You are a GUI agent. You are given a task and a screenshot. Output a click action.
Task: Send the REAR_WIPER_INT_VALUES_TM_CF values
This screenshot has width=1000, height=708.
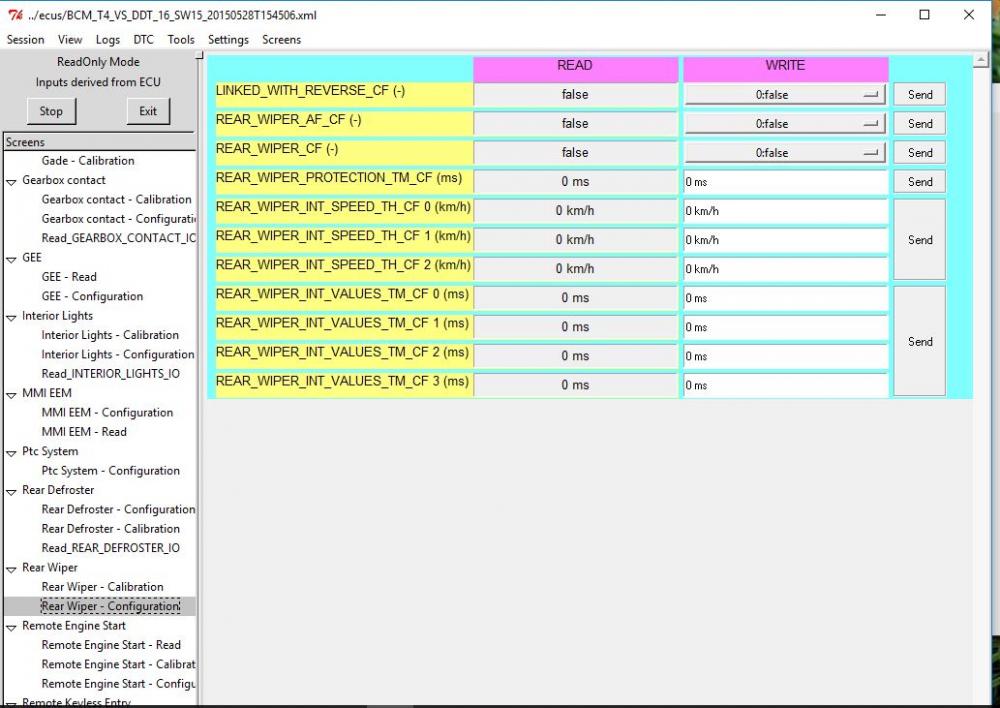[x=920, y=341]
